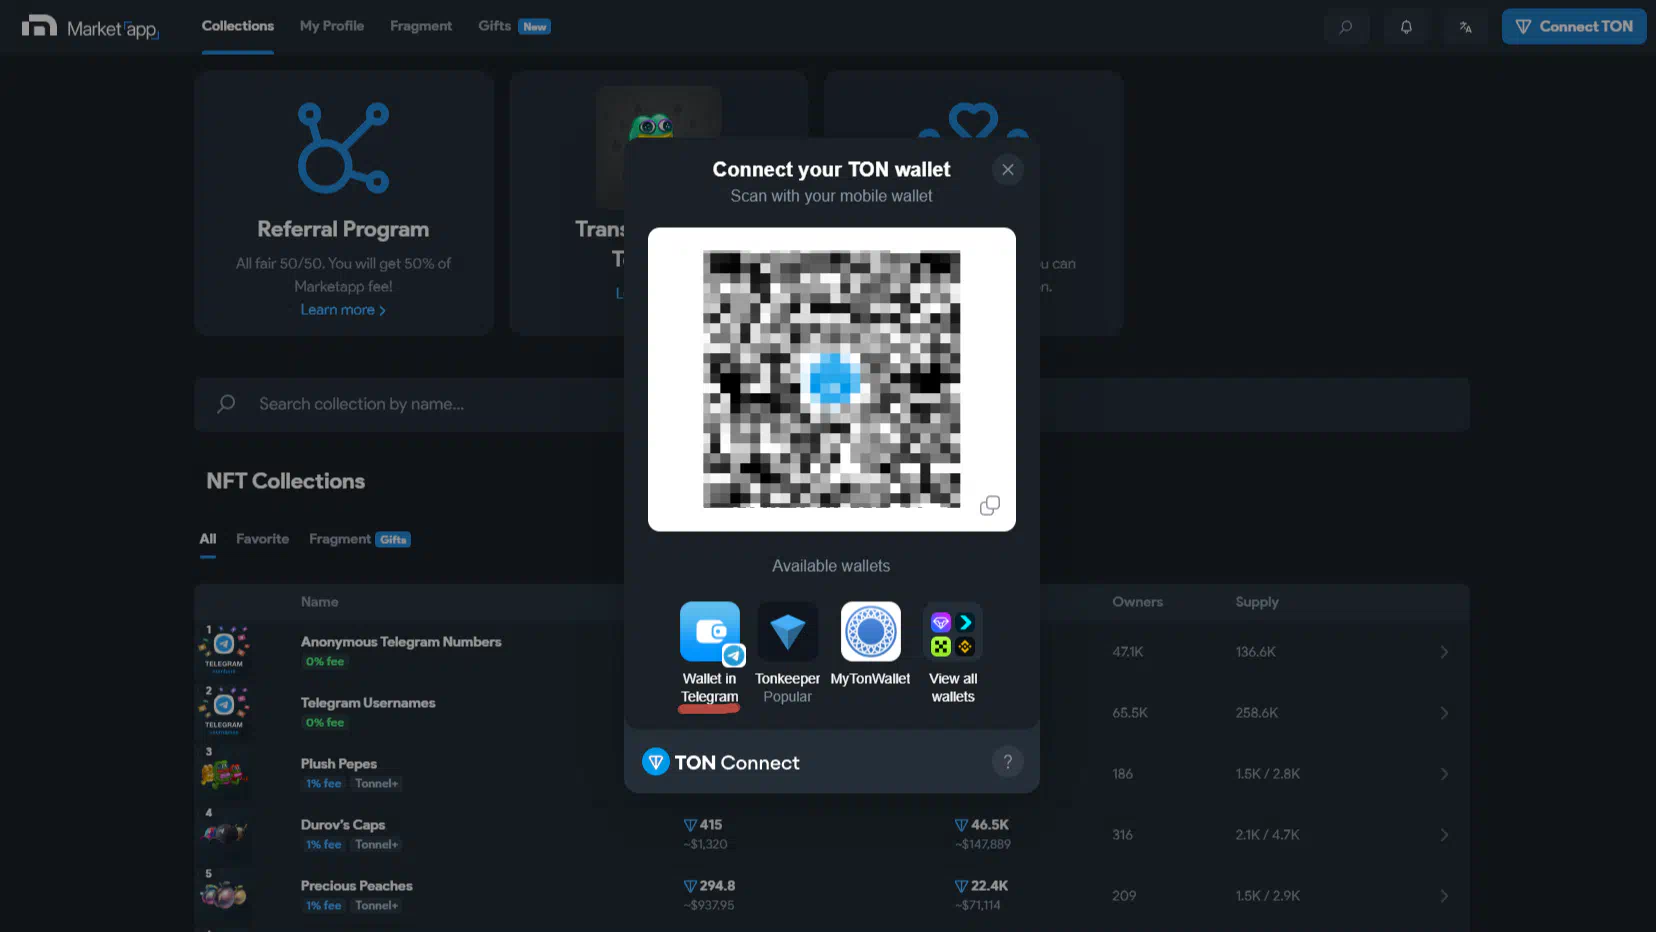The image size is (1656, 932).
Task: Select Wallet in Telegram
Action: tap(710, 653)
